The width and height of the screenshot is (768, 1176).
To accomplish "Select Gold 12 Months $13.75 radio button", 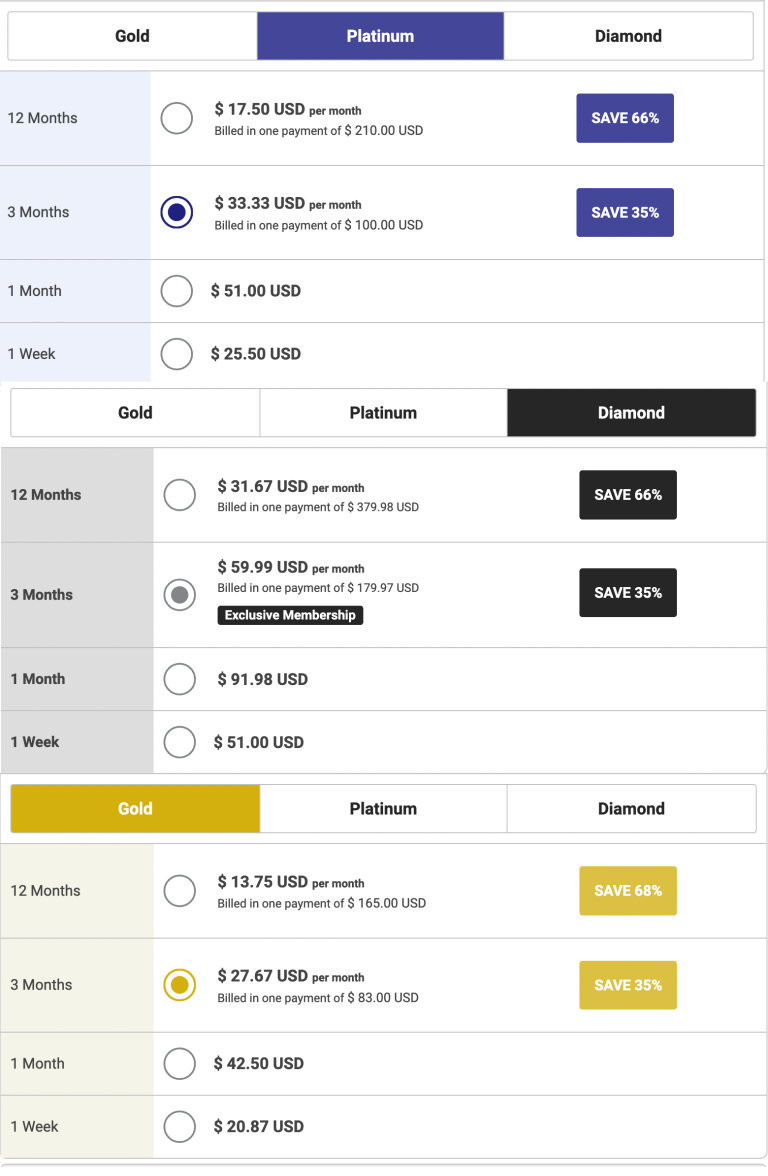I will pyautogui.click(x=180, y=891).
